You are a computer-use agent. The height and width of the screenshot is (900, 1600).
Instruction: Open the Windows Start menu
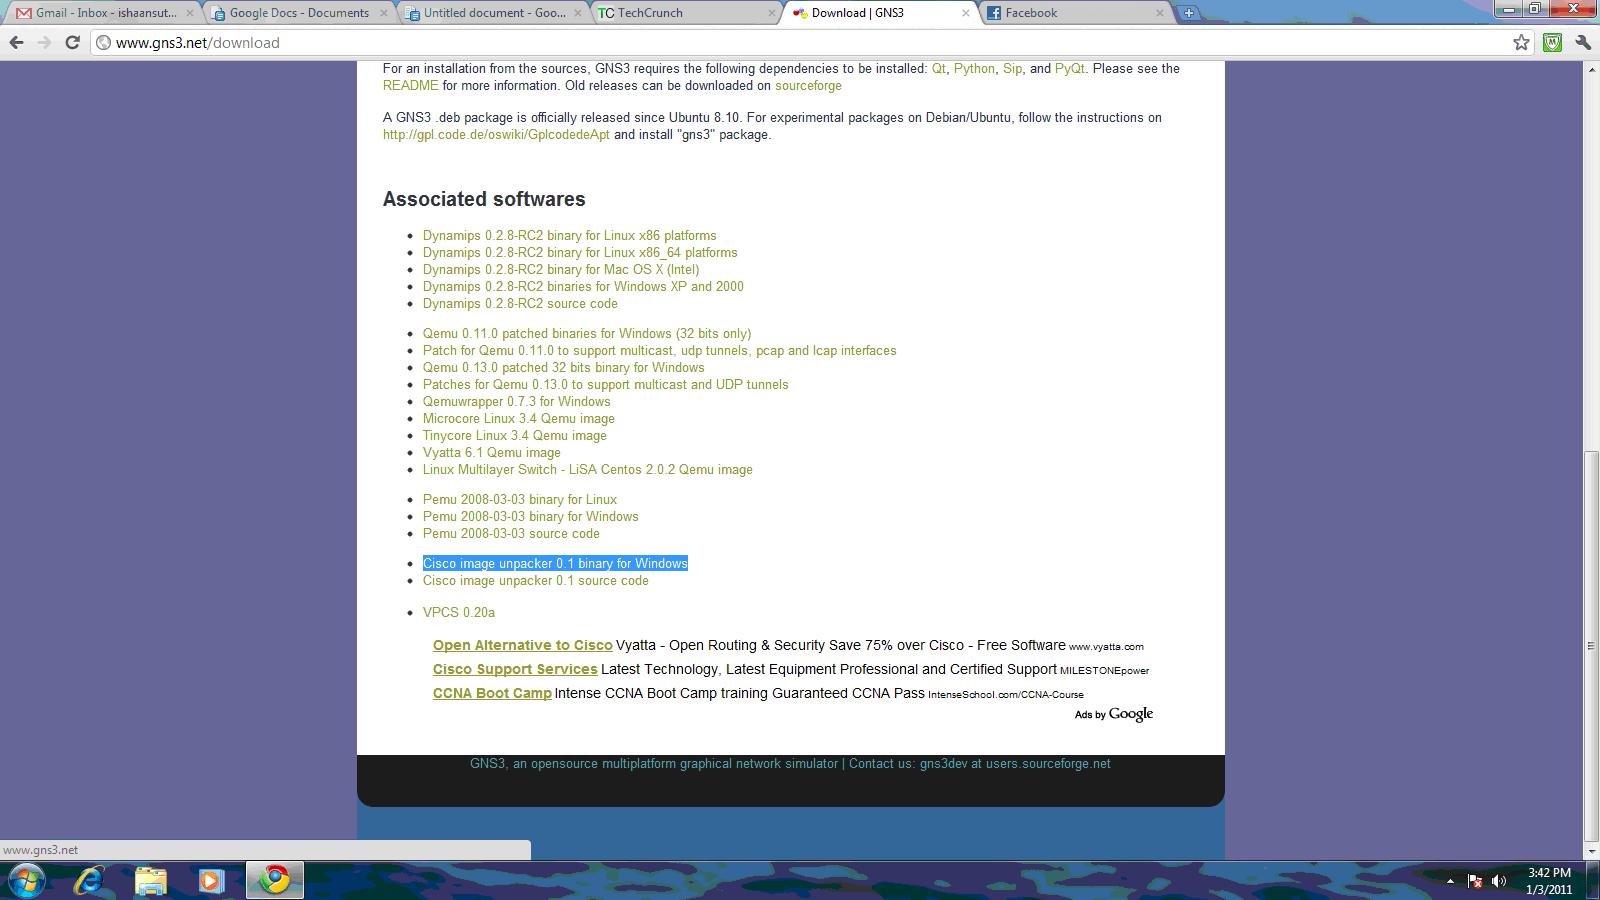coord(26,880)
